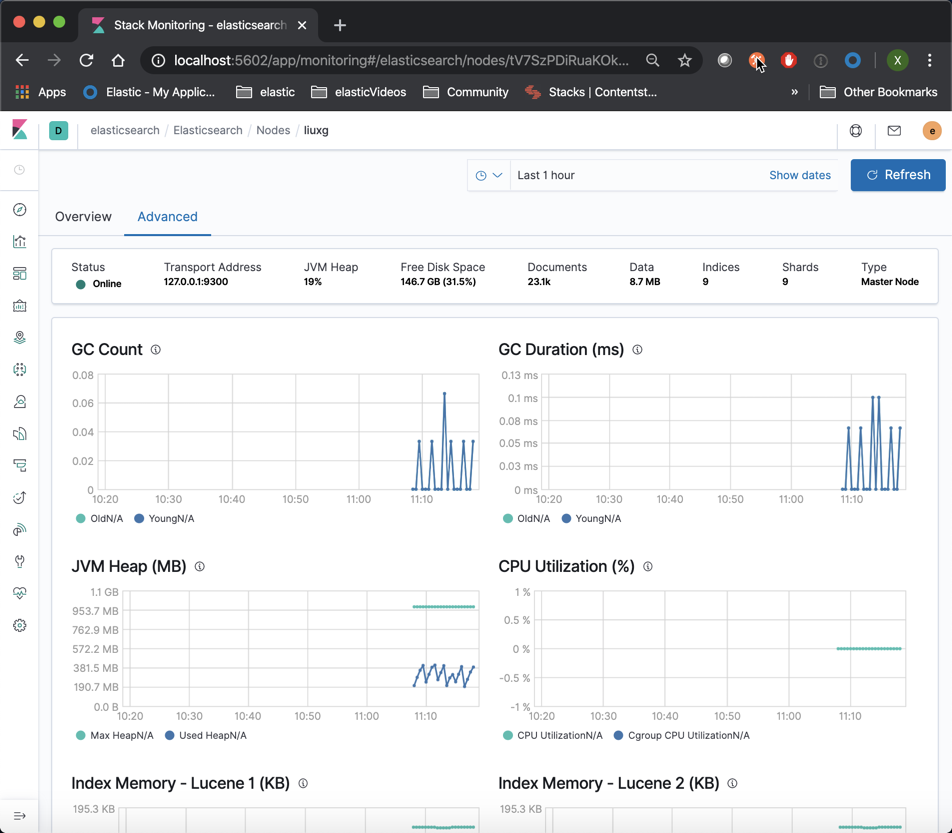Click the Show dates link

click(x=800, y=175)
